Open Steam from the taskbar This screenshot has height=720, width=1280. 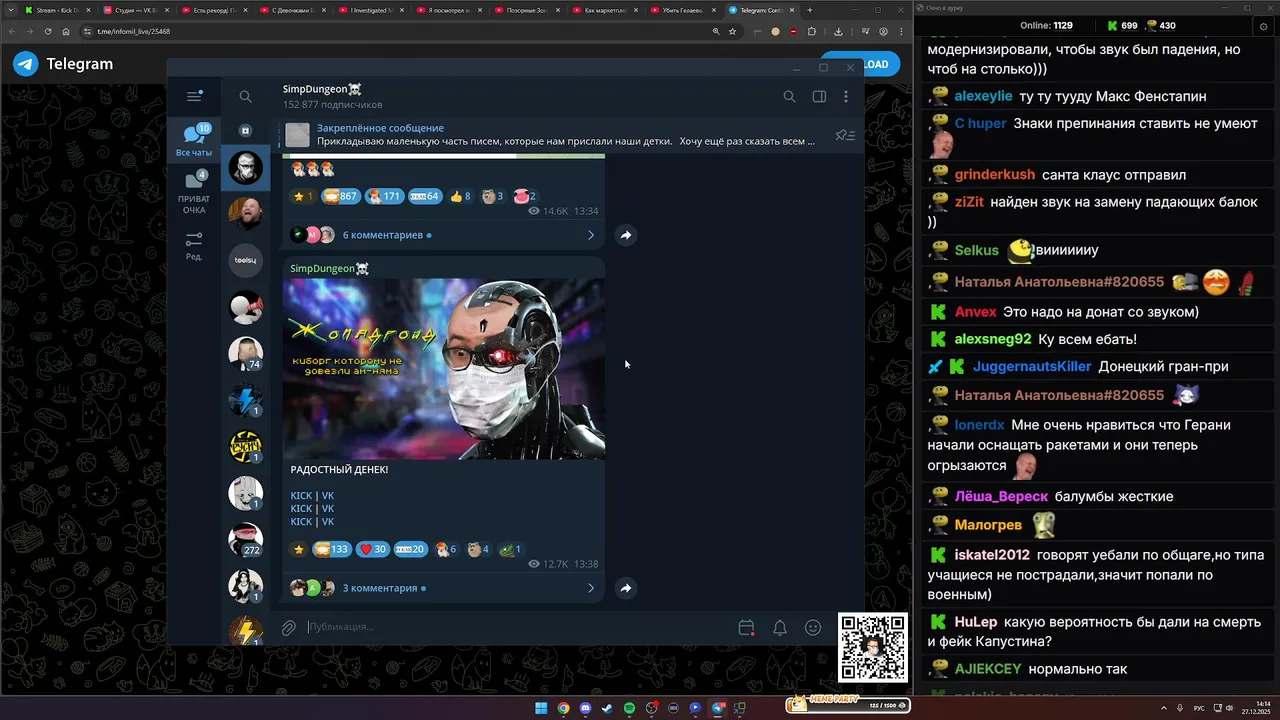[x=607, y=708]
